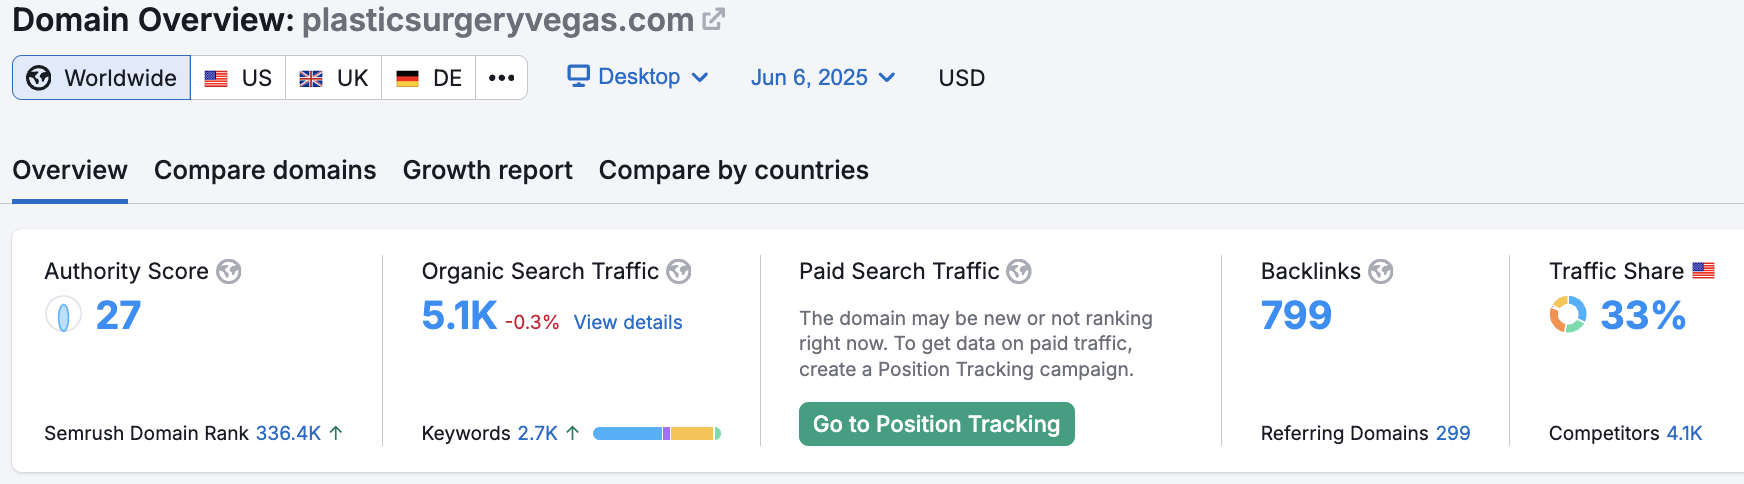Switch database to UK
The height and width of the screenshot is (484, 1744).
pos(334,78)
